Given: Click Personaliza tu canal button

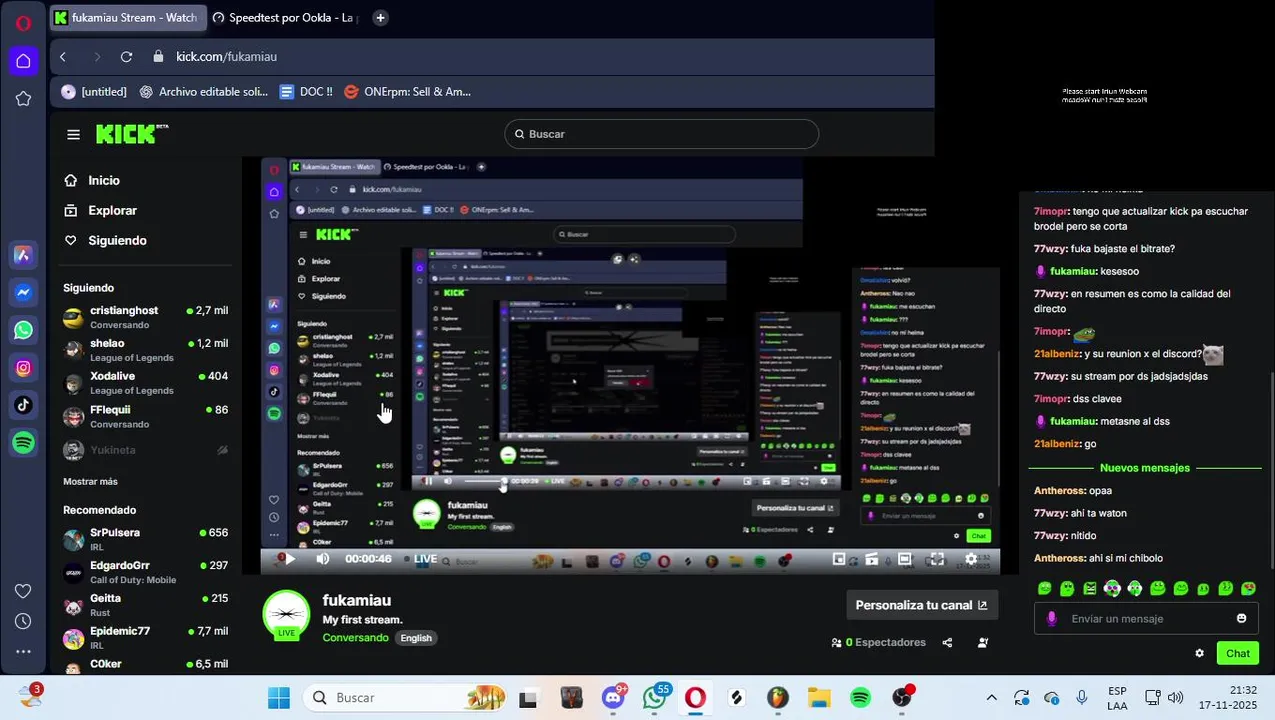Looking at the screenshot, I should tap(920, 605).
